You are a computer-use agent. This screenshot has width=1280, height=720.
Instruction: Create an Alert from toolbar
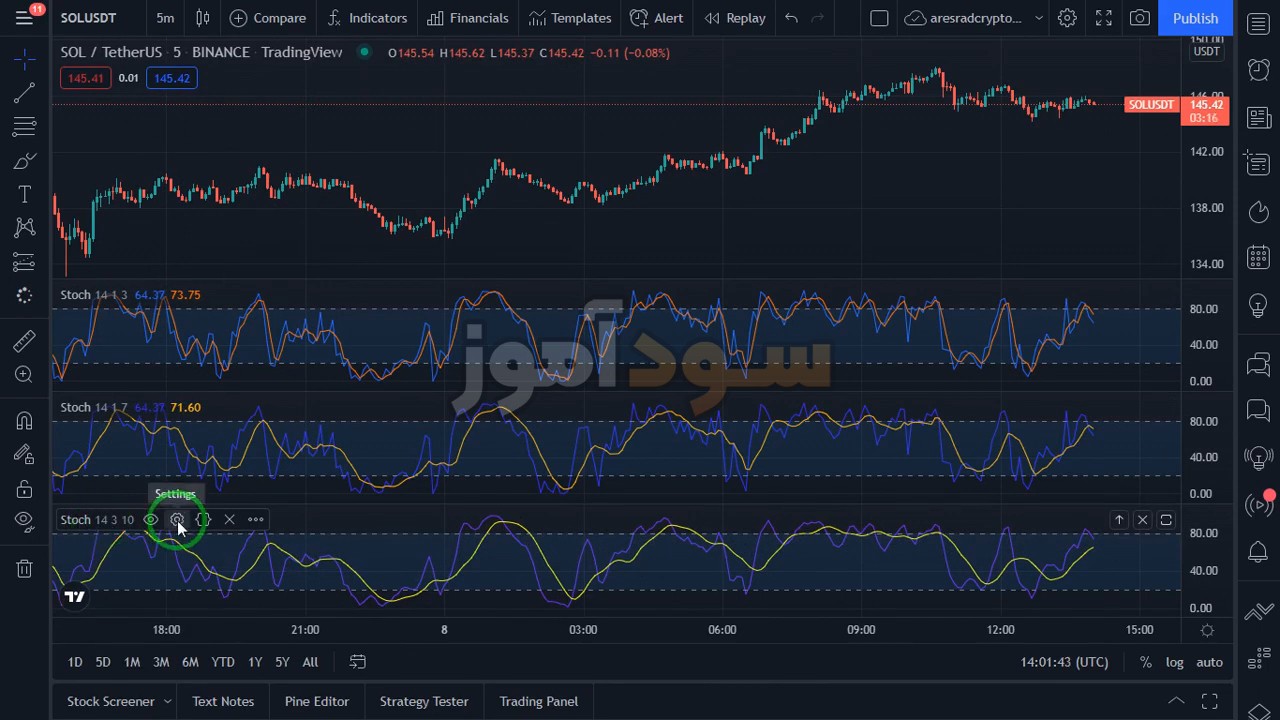[657, 18]
